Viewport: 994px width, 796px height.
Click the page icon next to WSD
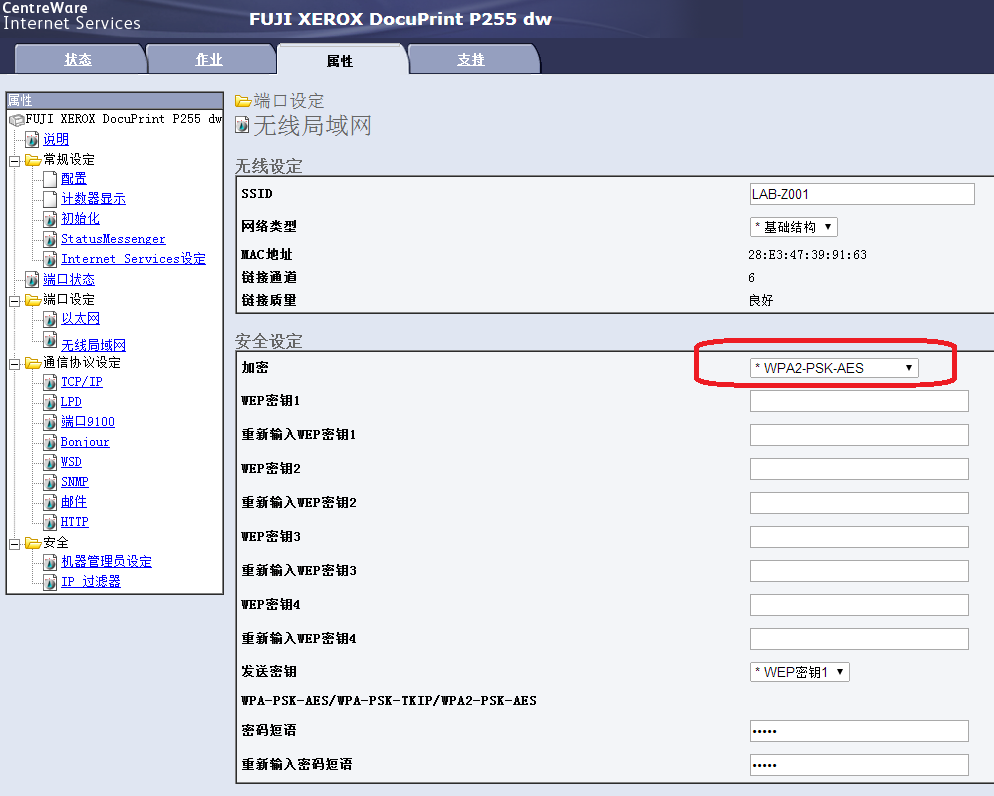(50, 463)
